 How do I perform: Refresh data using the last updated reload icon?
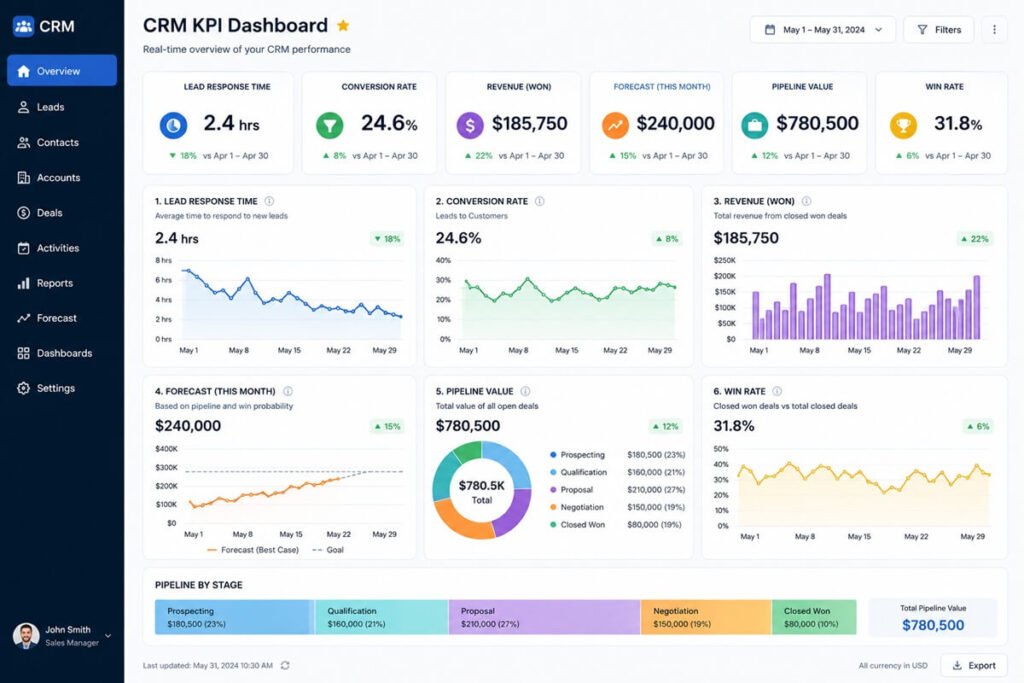click(x=285, y=665)
